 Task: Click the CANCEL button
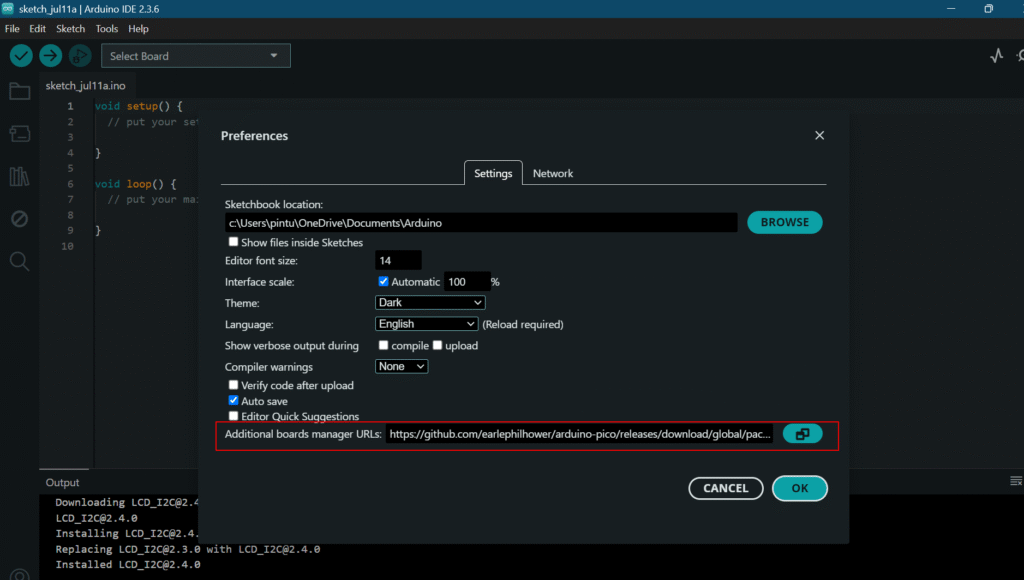click(x=726, y=488)
